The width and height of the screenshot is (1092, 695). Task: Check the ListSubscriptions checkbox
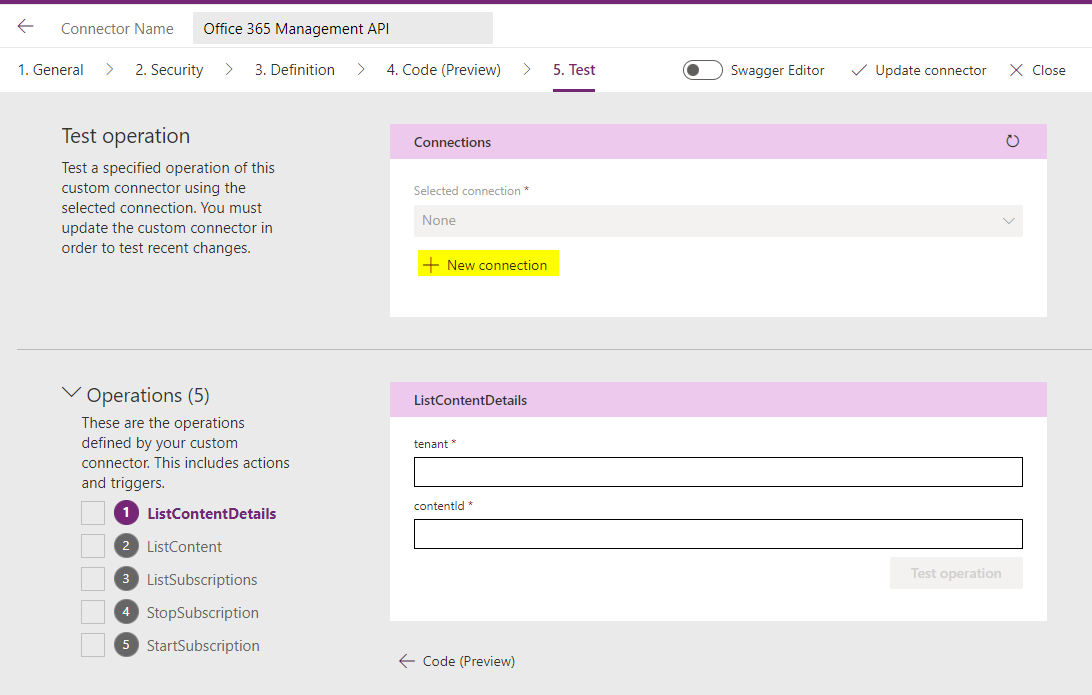point(92,578)
